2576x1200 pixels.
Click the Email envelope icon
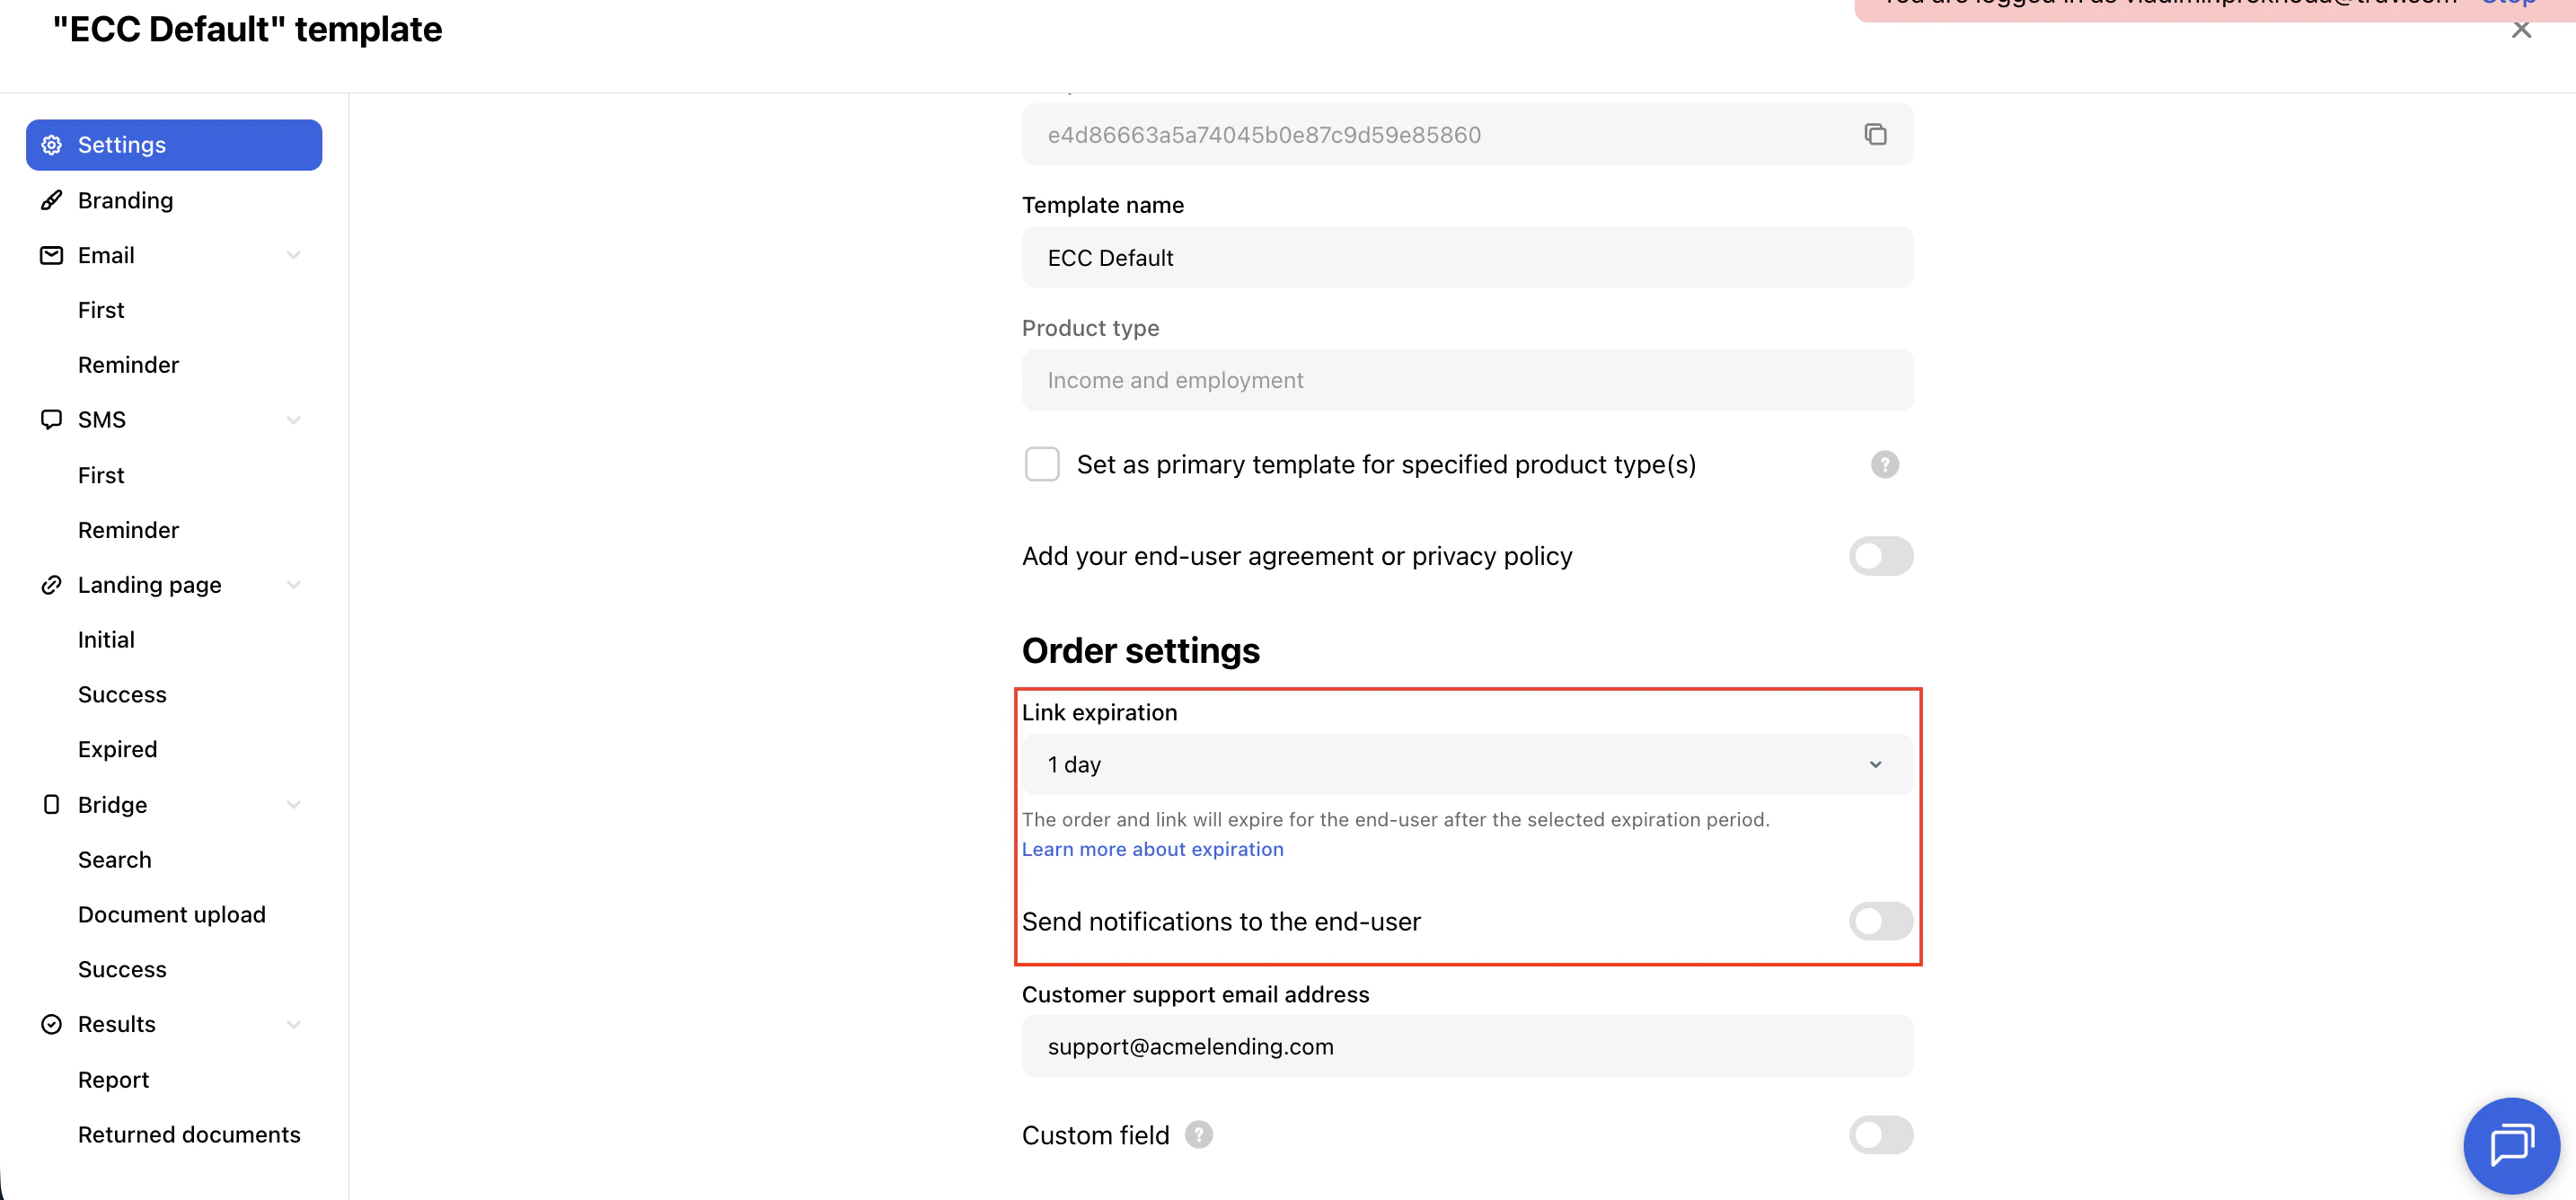[x=51, y=254]
